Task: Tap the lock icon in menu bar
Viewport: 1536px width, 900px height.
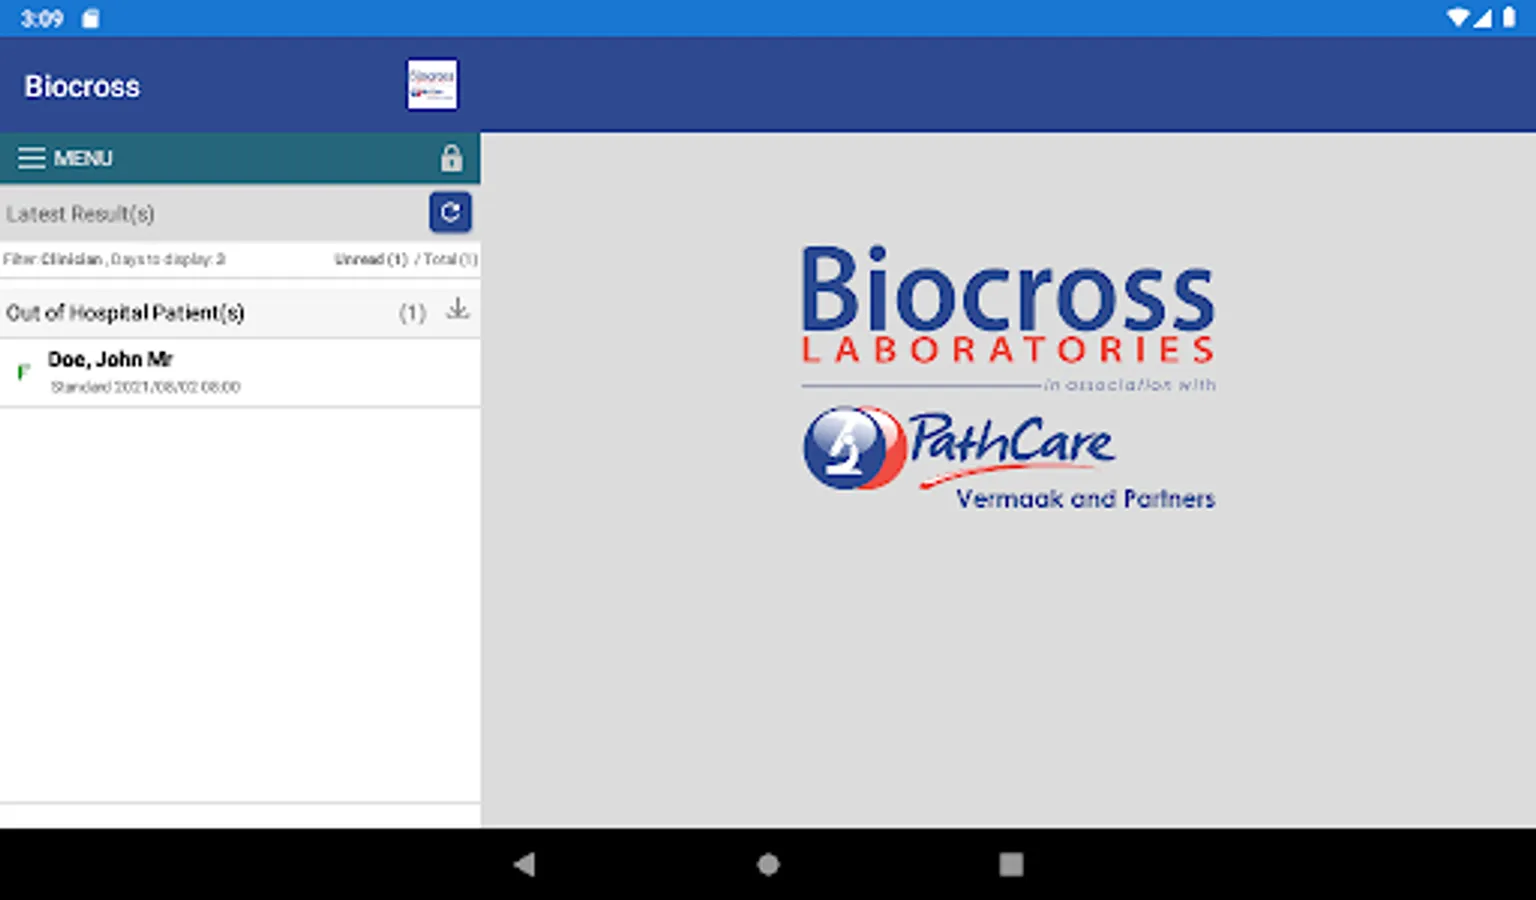Action: (x=451, y=158)
